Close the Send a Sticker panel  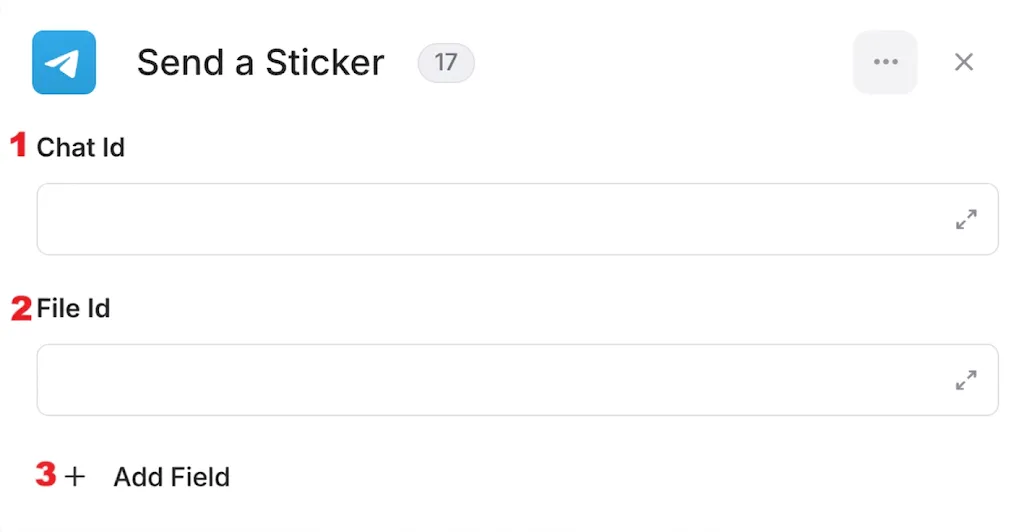point(964,62)
